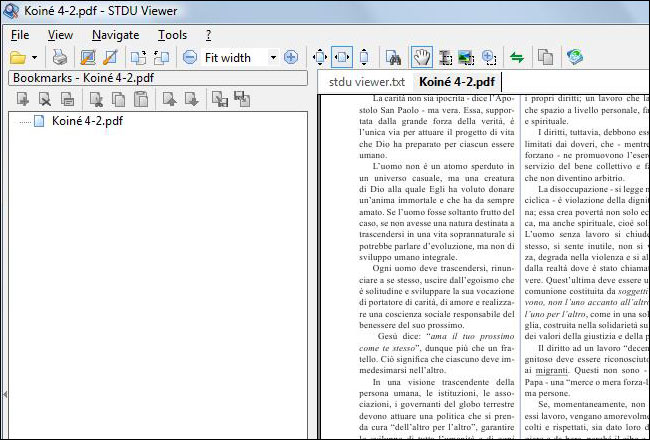Select the text selection tool
Image resolution: width=650 pixels, height=440 pixels.
(x=442, y=58)
